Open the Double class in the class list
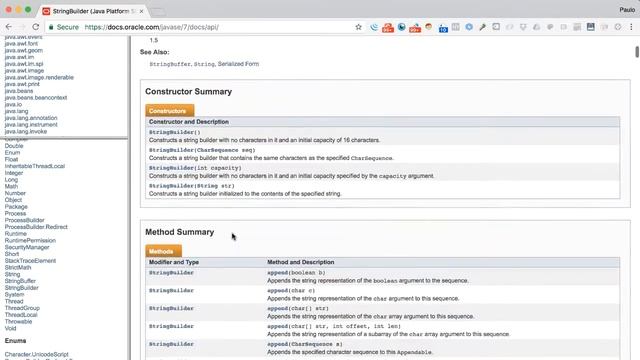Image resolution: width=640 pixels, height=360 pixels. click(x=14, y=146)
